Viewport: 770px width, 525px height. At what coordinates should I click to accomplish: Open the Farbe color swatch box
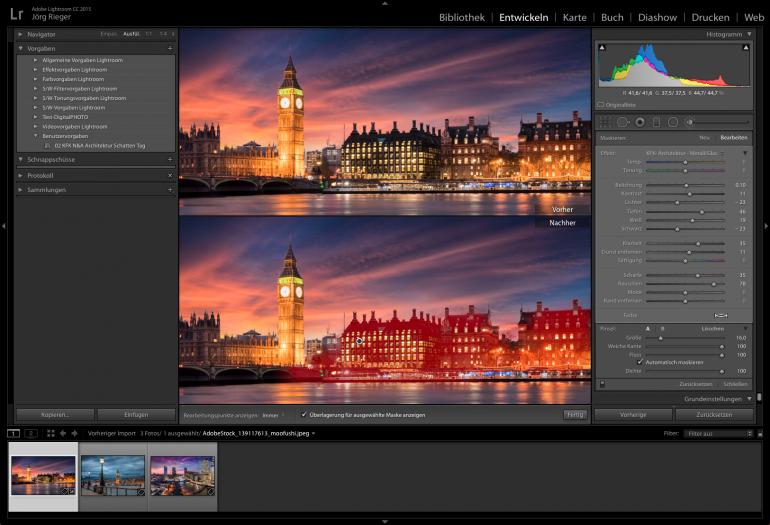tap(720, 315)
